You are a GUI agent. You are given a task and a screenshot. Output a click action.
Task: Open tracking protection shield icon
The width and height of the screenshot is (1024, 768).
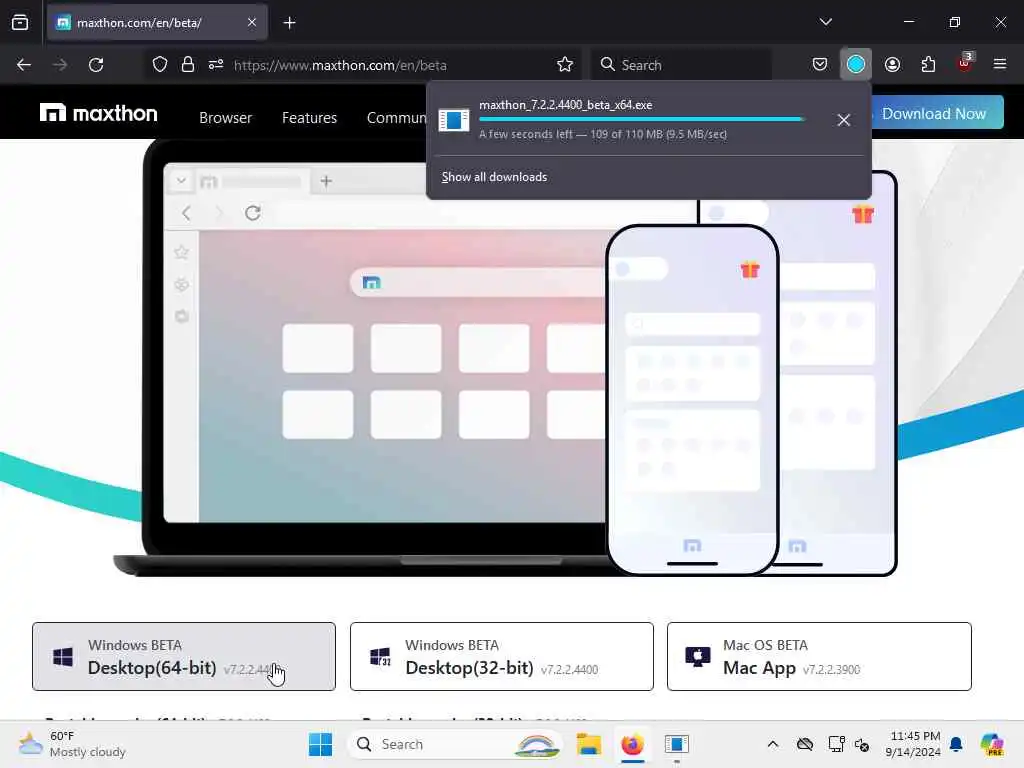[160, 65]
